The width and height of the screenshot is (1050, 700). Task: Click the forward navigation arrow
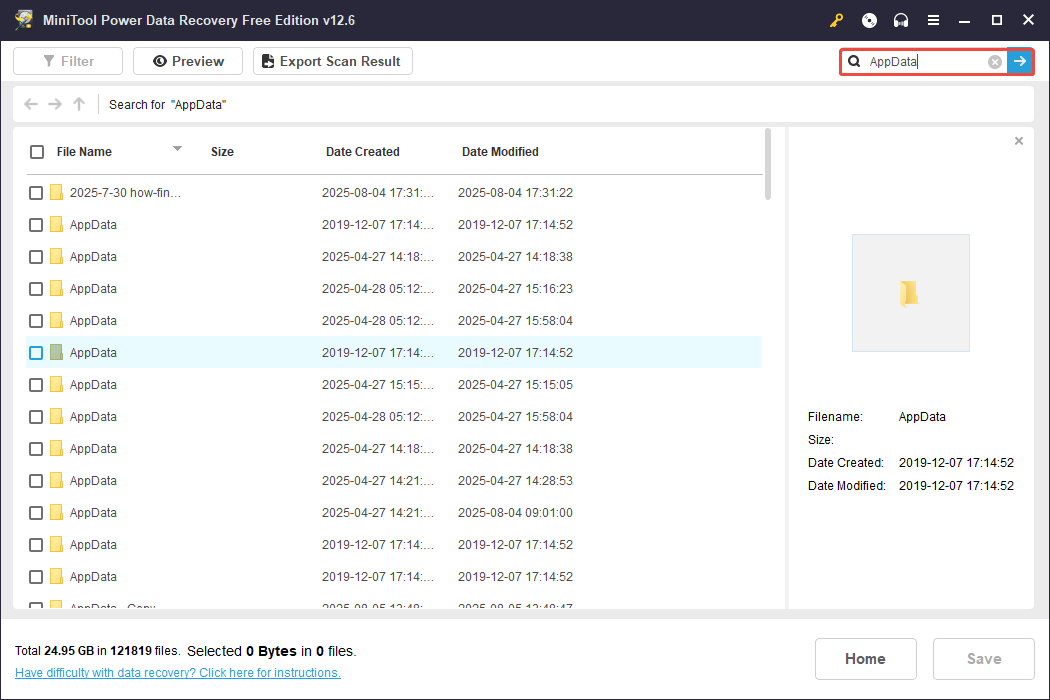54,104
